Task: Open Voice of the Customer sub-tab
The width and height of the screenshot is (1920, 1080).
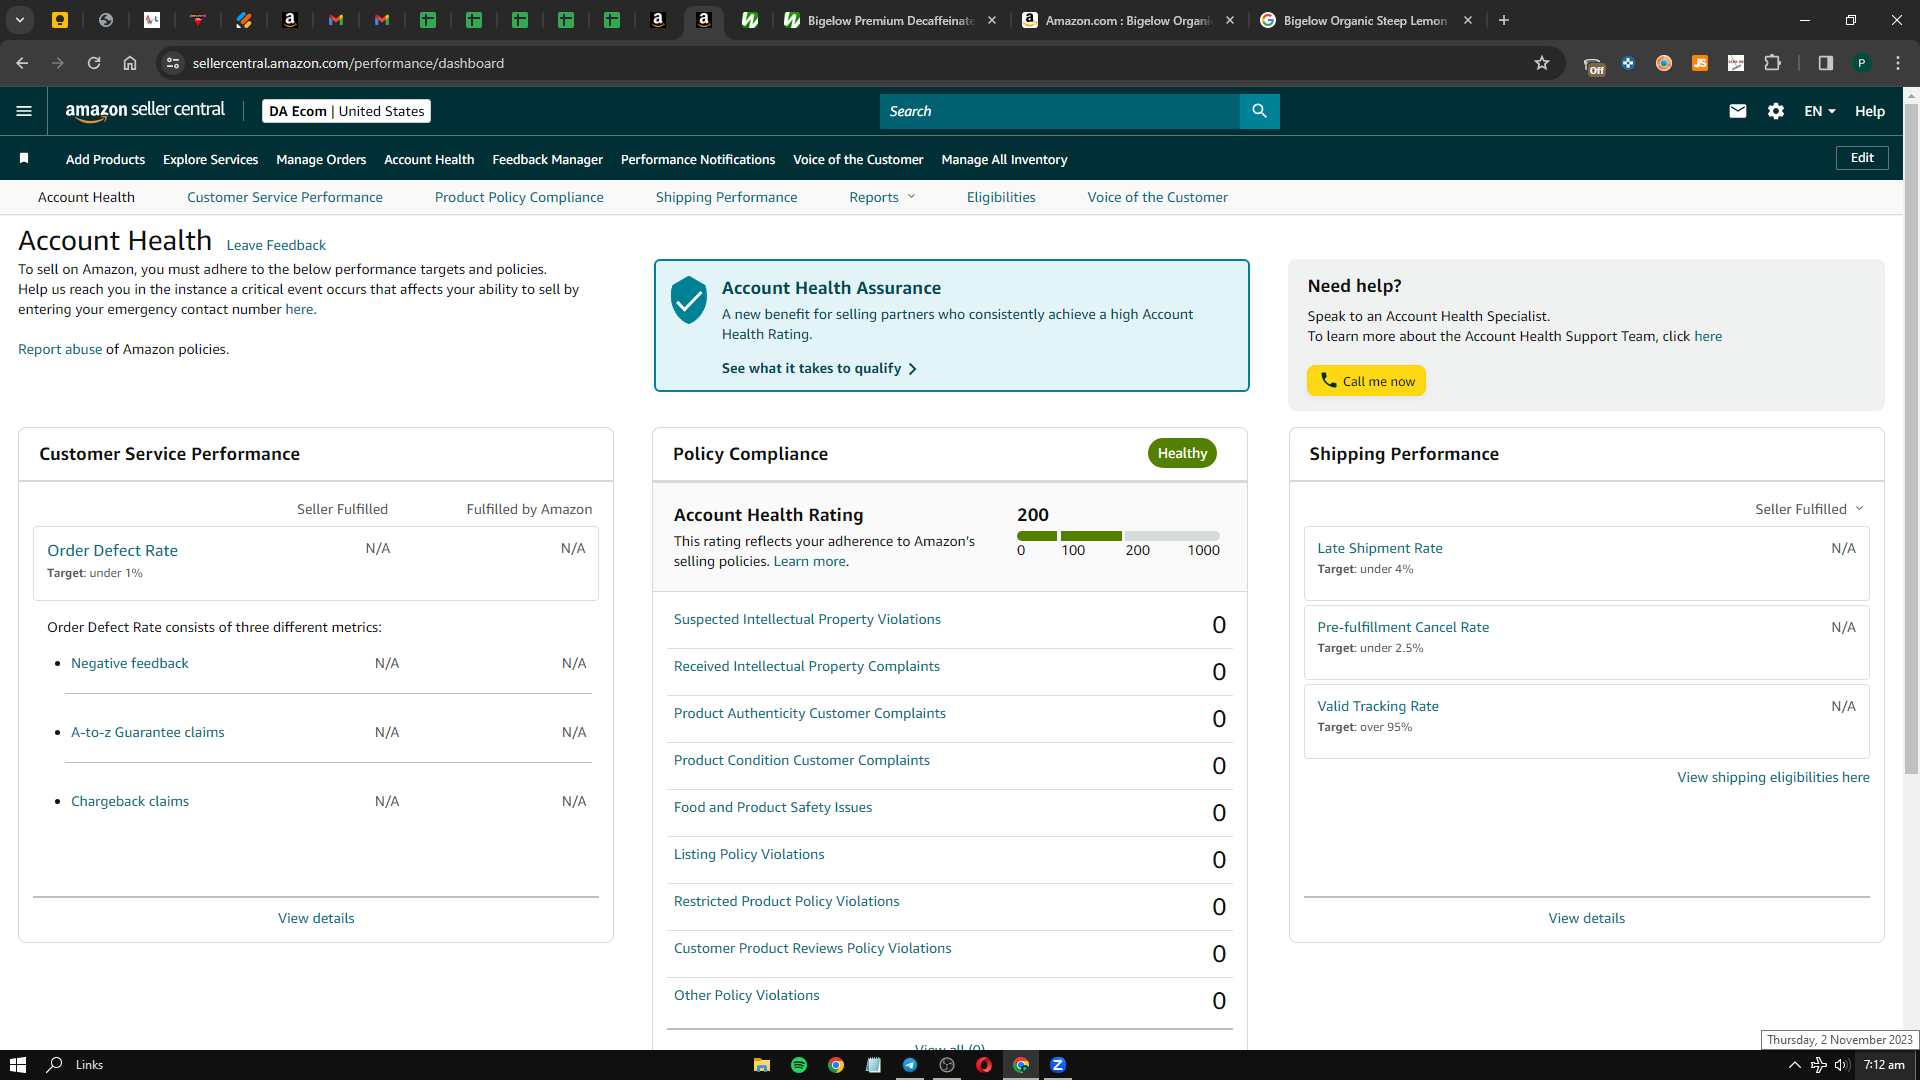Action: (1158, 197)
